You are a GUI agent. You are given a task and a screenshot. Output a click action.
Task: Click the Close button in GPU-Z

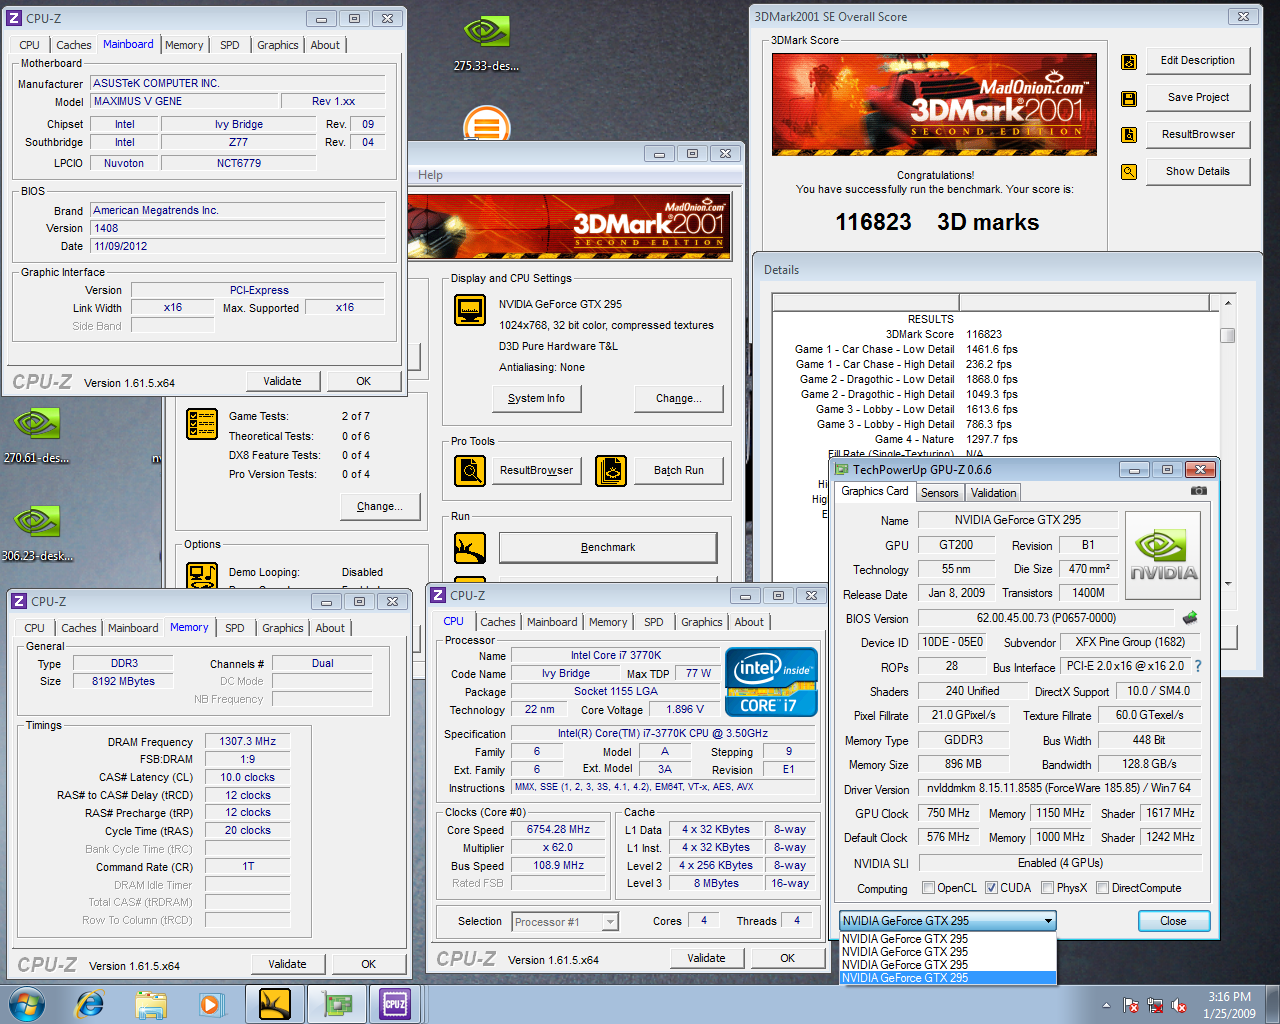[x=1173, y=921]
